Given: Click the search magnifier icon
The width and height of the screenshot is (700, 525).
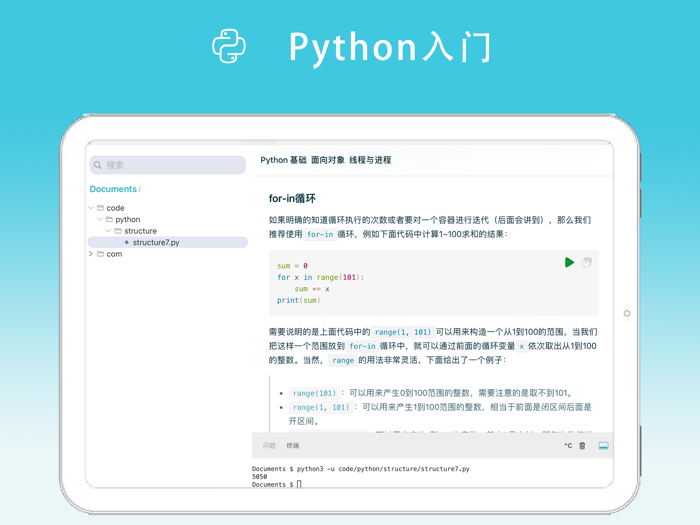Looking at the screenshot, I should click(98, 165).
